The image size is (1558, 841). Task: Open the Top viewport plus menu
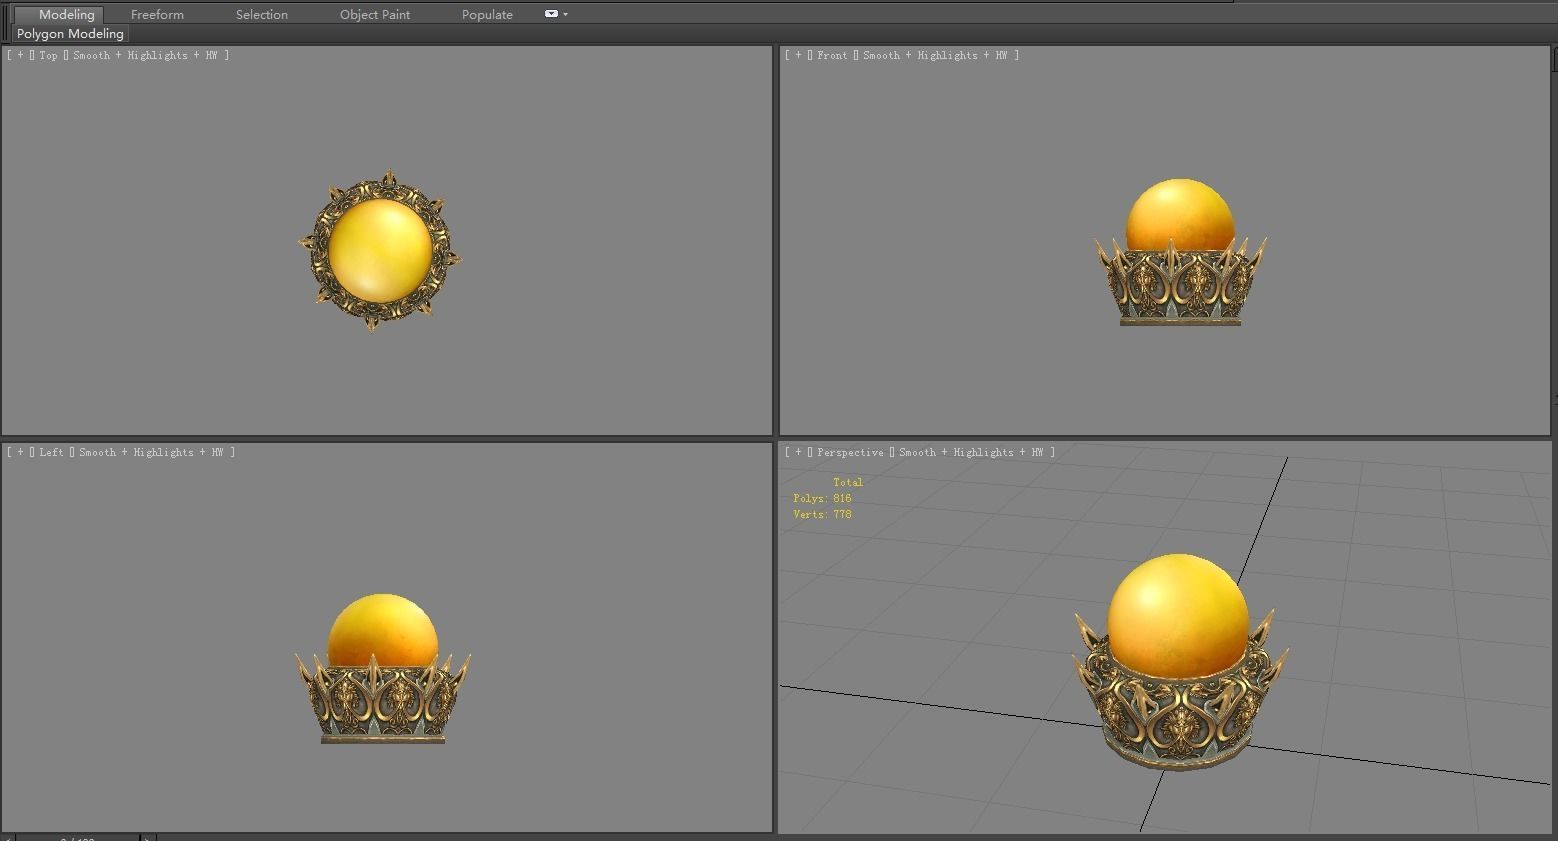pos(20,55)
